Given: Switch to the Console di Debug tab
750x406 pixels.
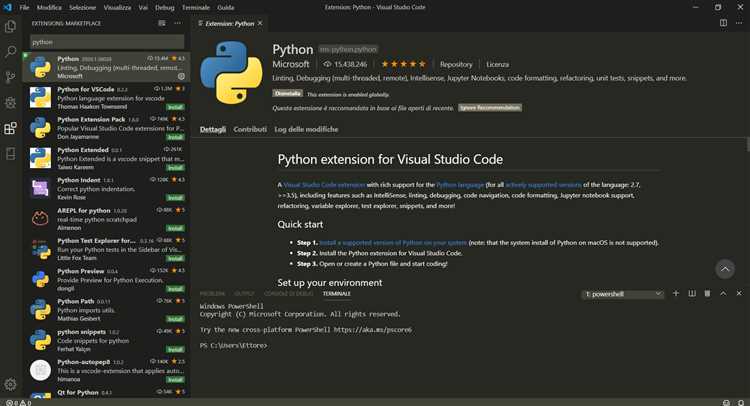Looking at the screenshot, I should point(289,294).
